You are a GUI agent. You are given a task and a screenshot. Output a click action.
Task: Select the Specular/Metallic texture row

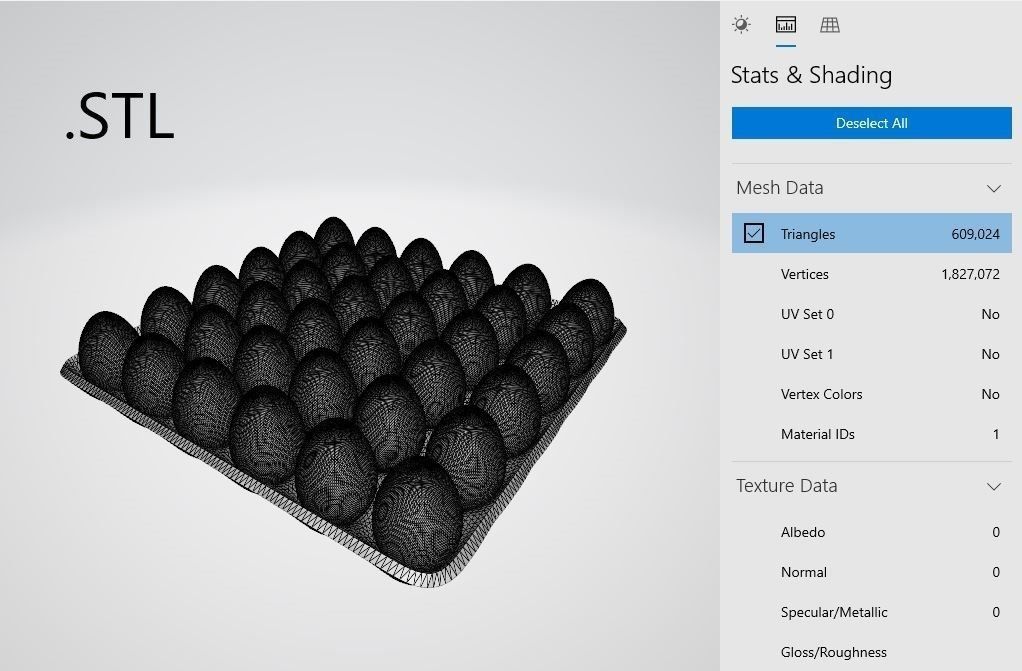pos(871,612)
